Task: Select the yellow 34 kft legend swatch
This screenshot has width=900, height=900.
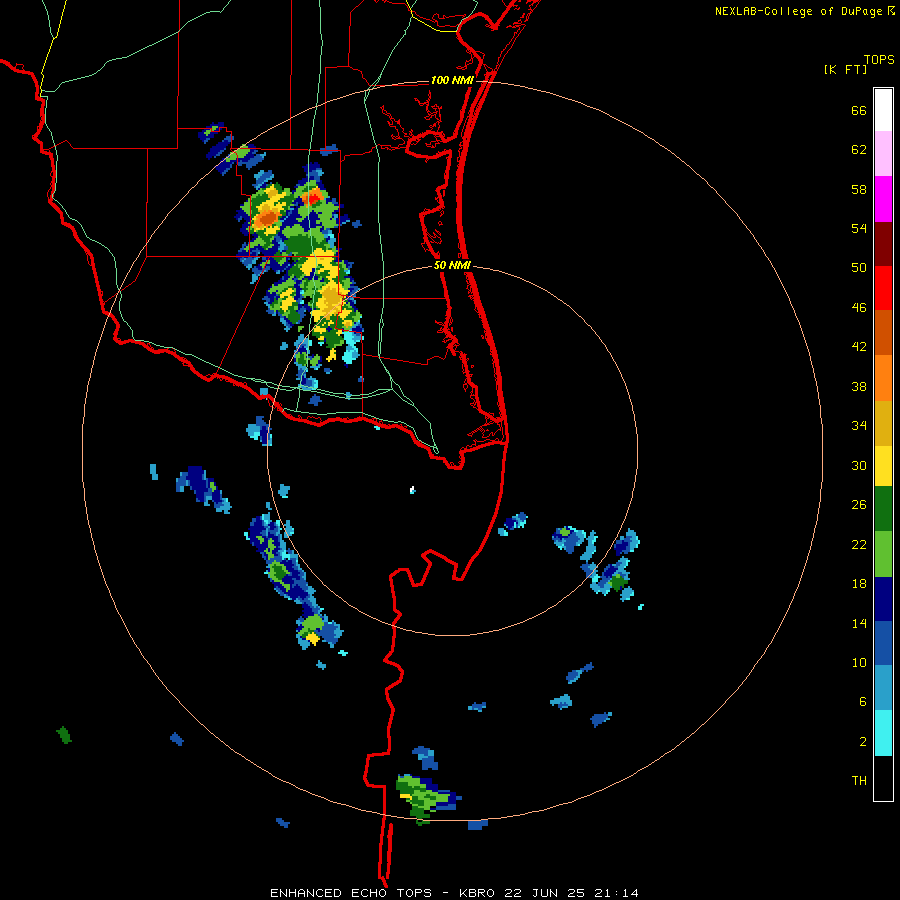Action: coord(883,466)
